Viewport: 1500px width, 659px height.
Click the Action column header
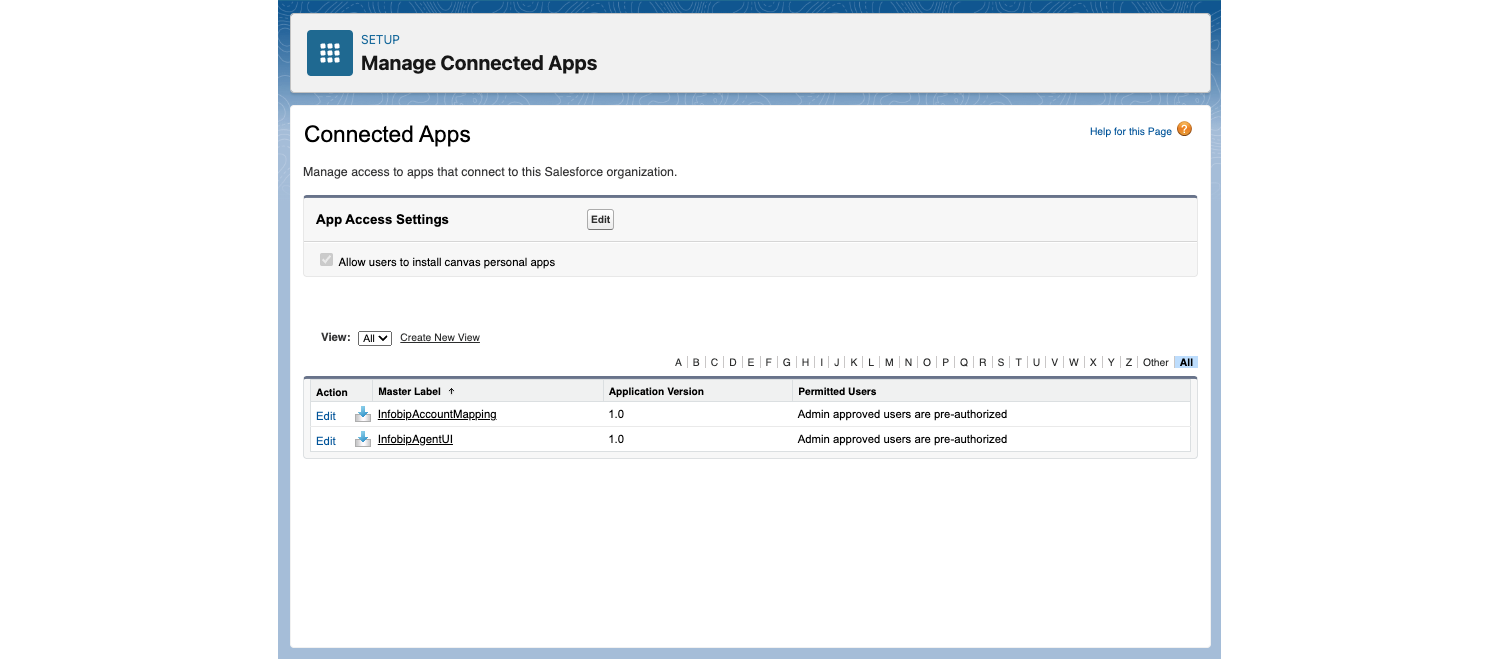(x=332, y=393)
